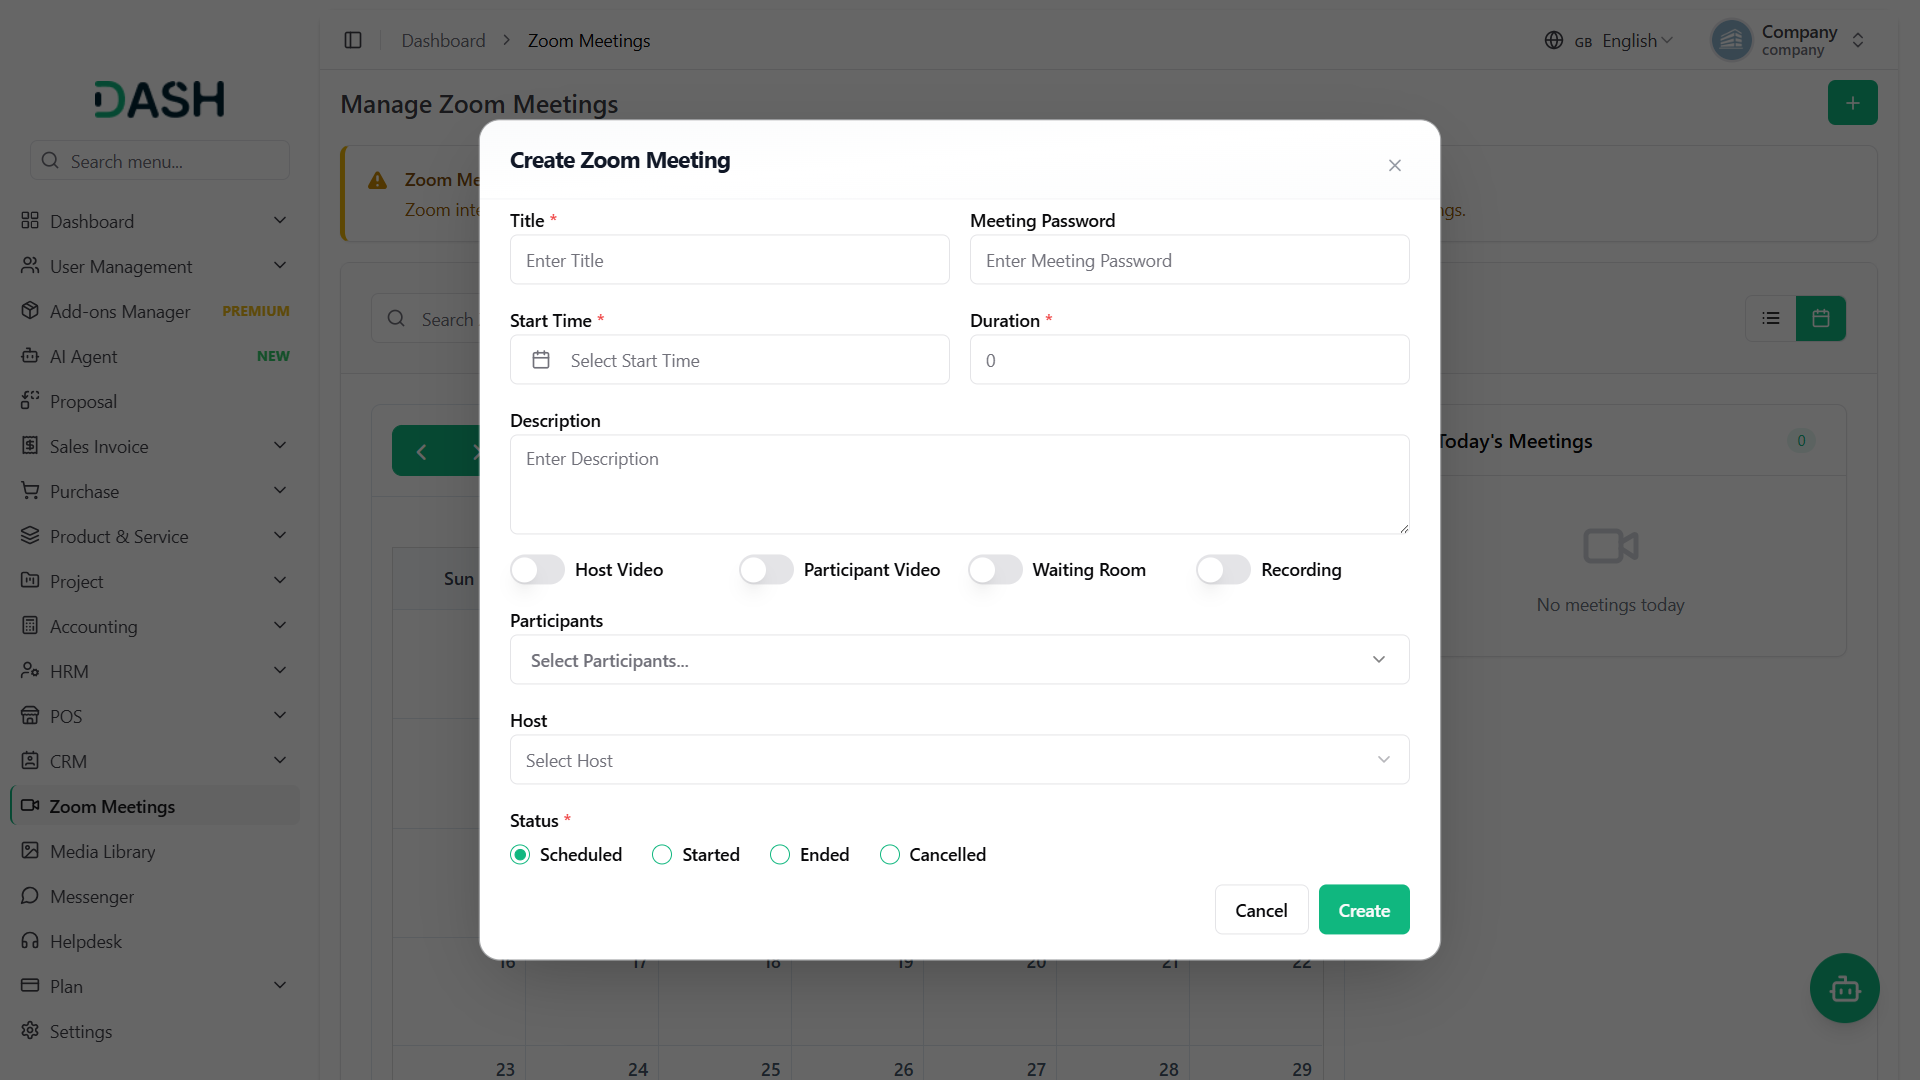1920x1080 pixels.
Task: Turn on the Recording toggle
Action: point(1223,569)
